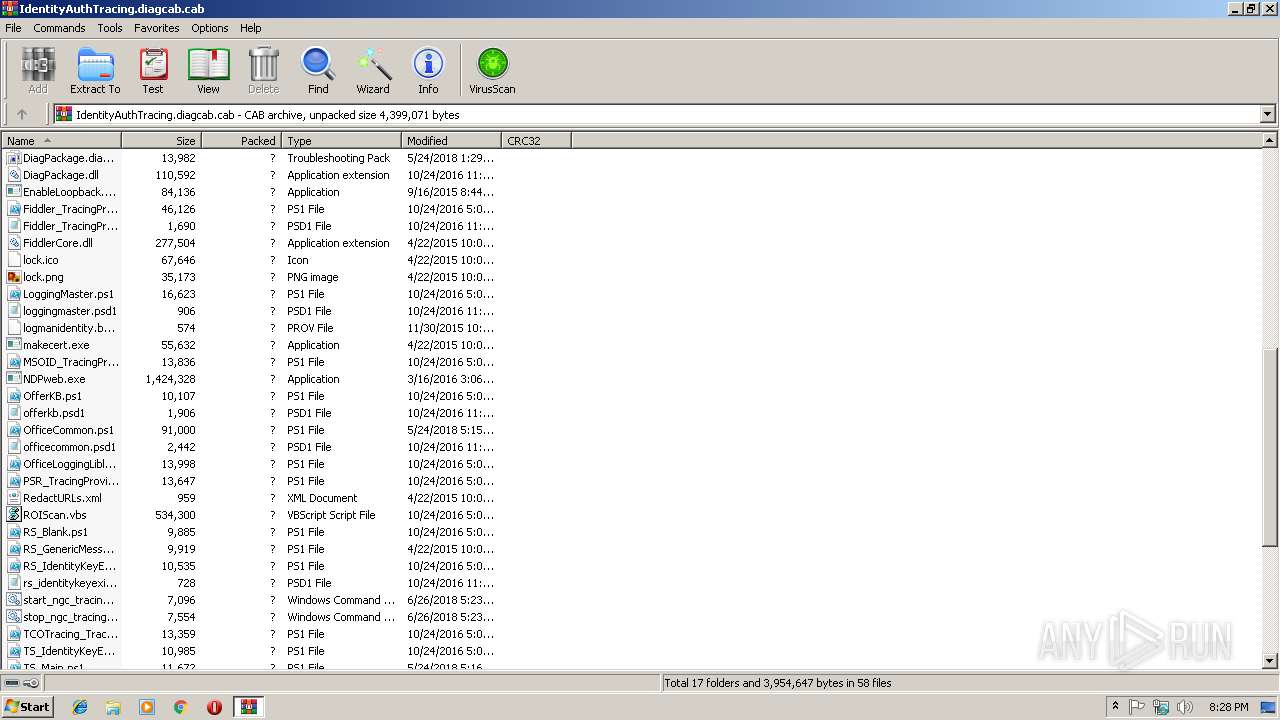Open address bar path dropdown
1280x720 pixels.
tap(1267, 114)
